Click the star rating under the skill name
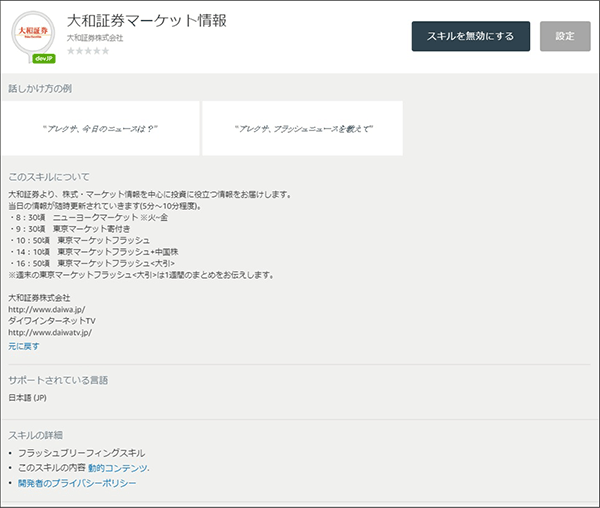 coord(88,51)
